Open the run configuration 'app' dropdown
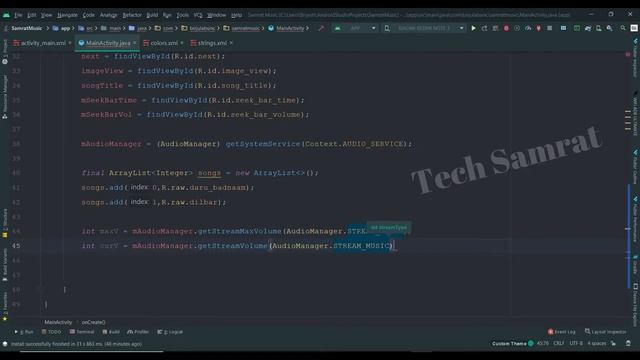 (356, 28)
